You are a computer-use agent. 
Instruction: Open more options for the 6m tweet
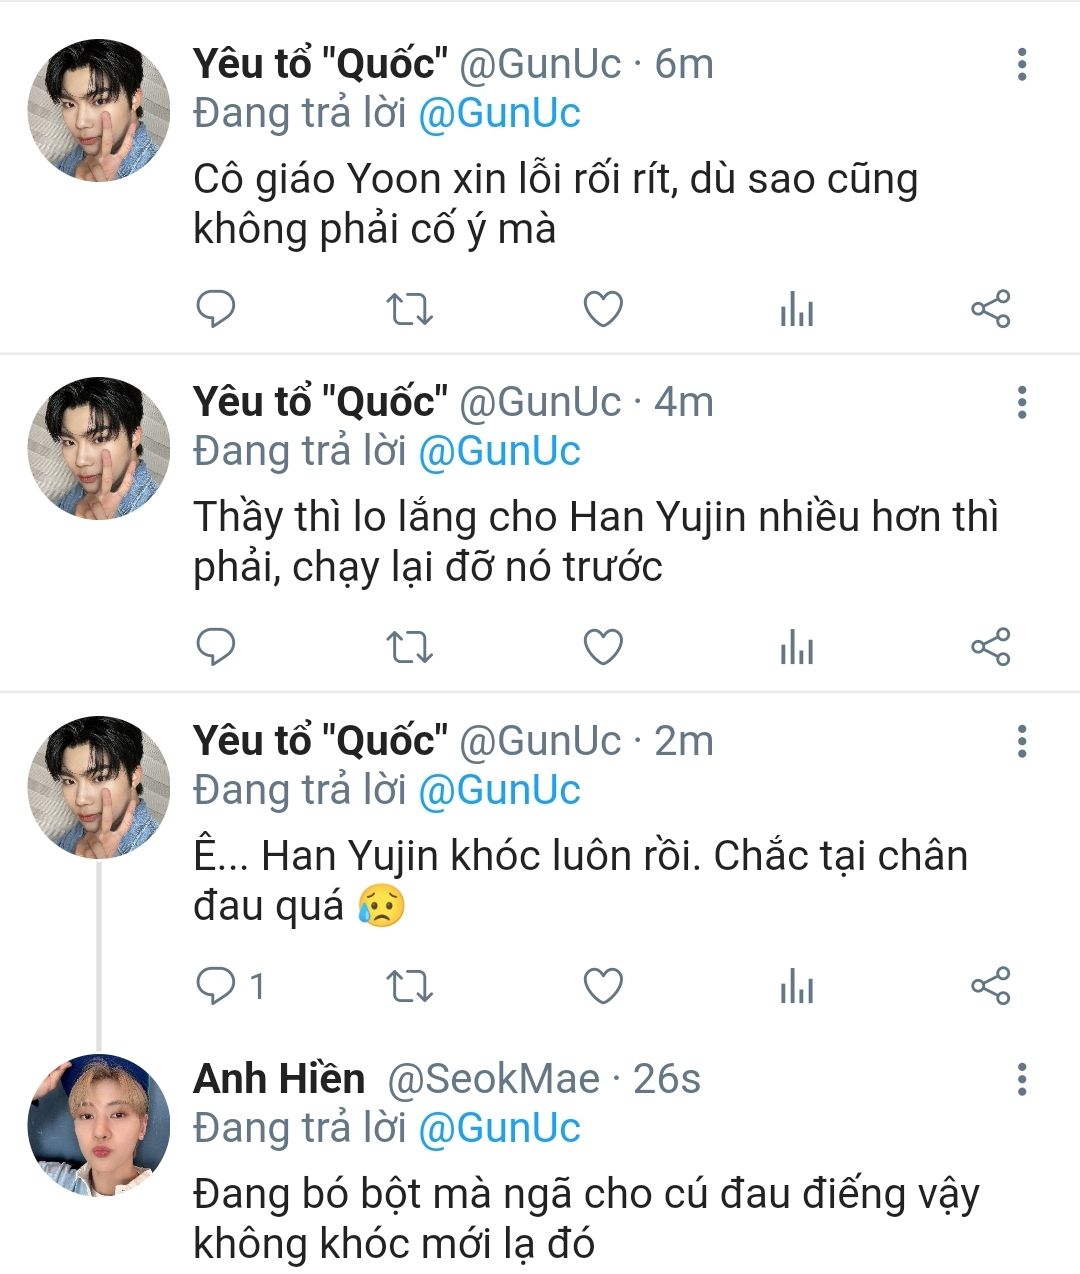[x=1021, y=65]
